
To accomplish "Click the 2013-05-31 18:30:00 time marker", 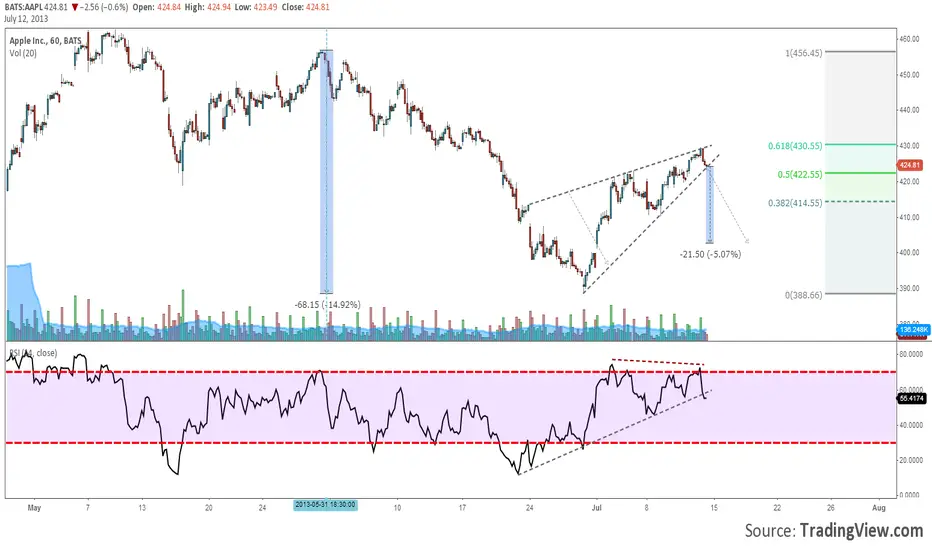I will coord(326,505).
